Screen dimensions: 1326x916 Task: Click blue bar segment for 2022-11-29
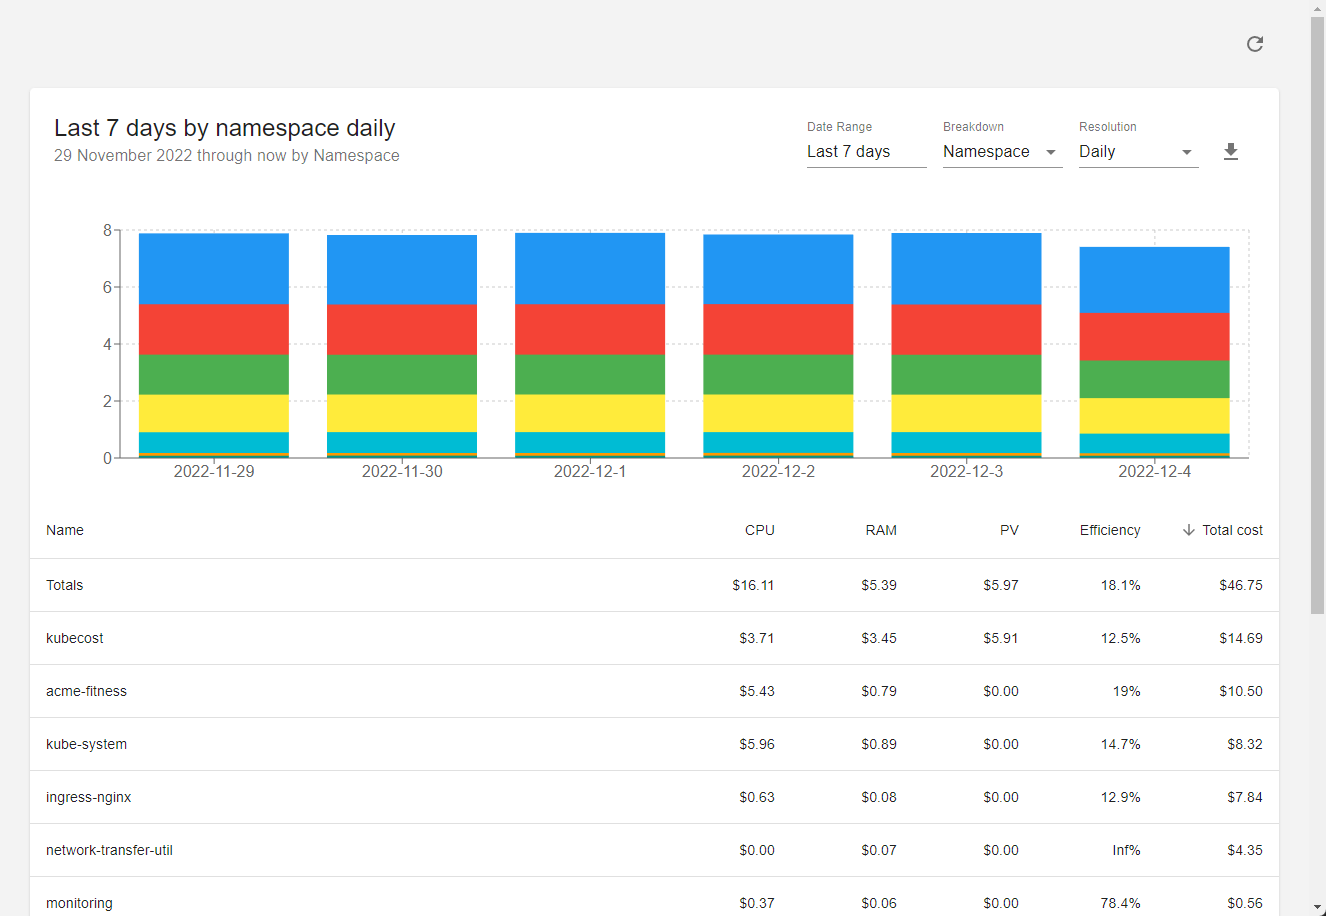(214, 269)
